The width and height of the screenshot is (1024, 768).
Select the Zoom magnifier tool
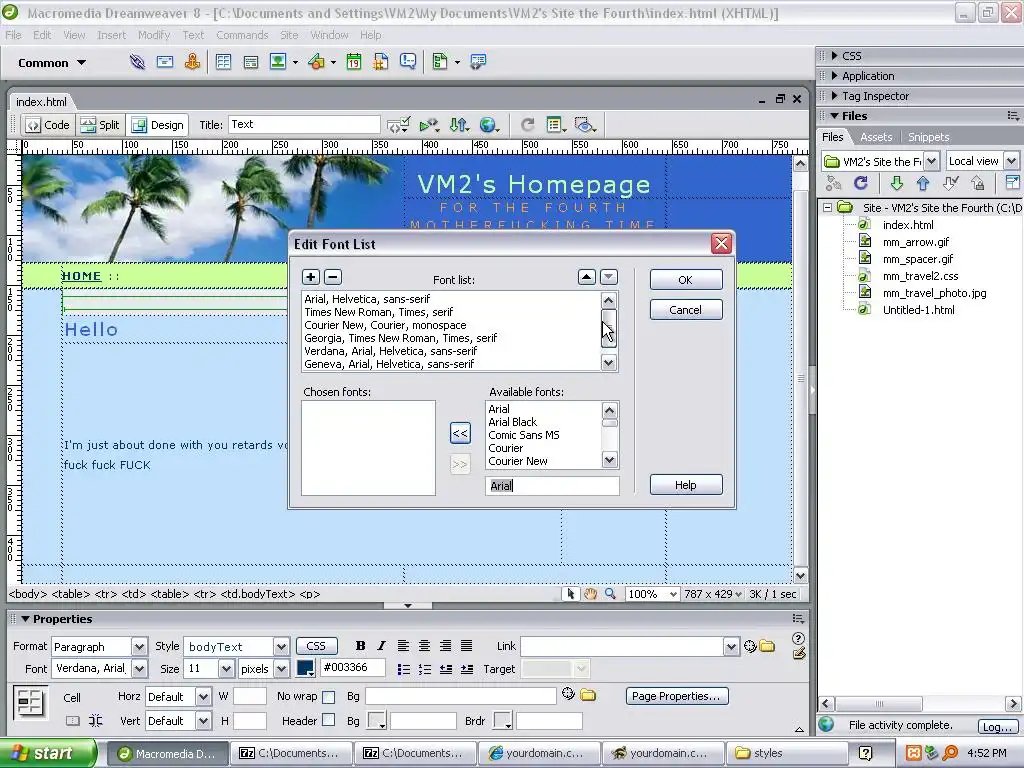point(610,594)
